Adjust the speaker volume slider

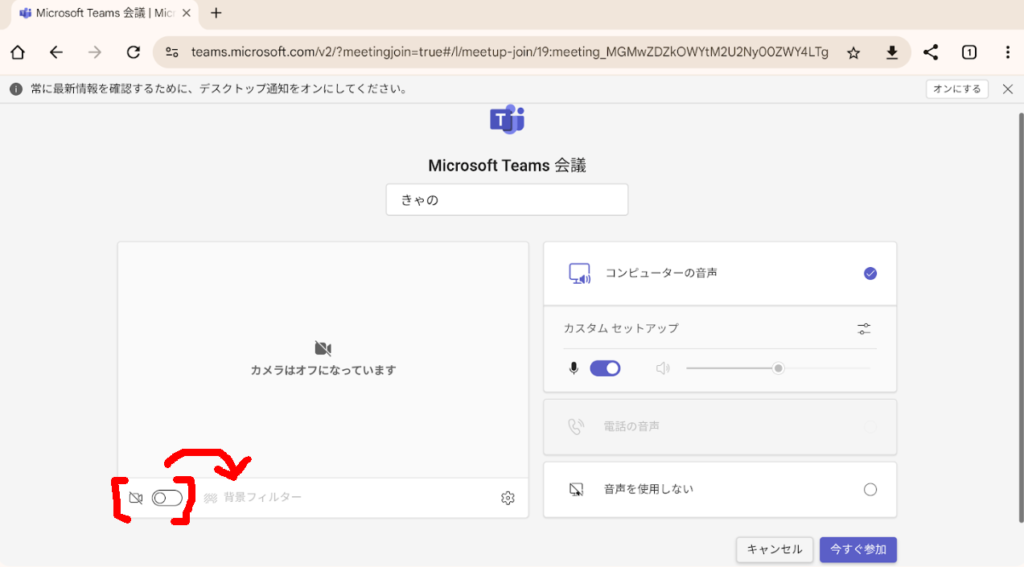pyautogui.click(x=778, y=368)
